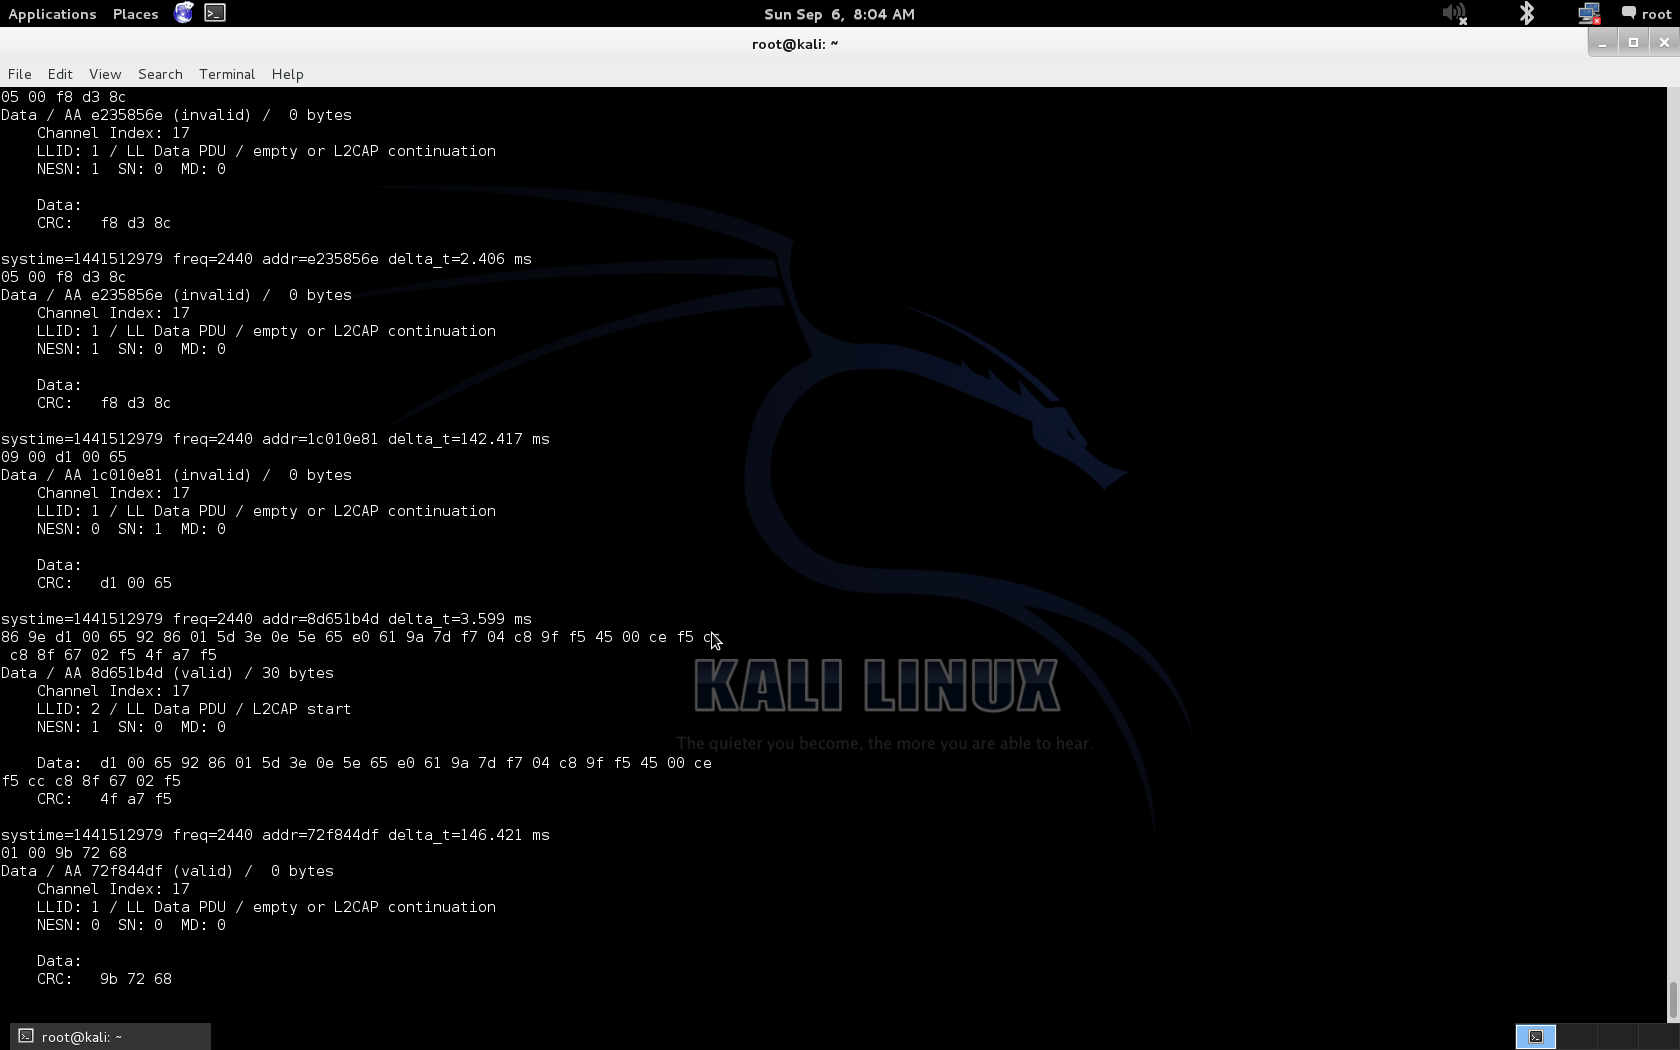Screen dimensions: 1680x1050
Task: Open the calendar by clicking the clock
Action: (839, 13)
